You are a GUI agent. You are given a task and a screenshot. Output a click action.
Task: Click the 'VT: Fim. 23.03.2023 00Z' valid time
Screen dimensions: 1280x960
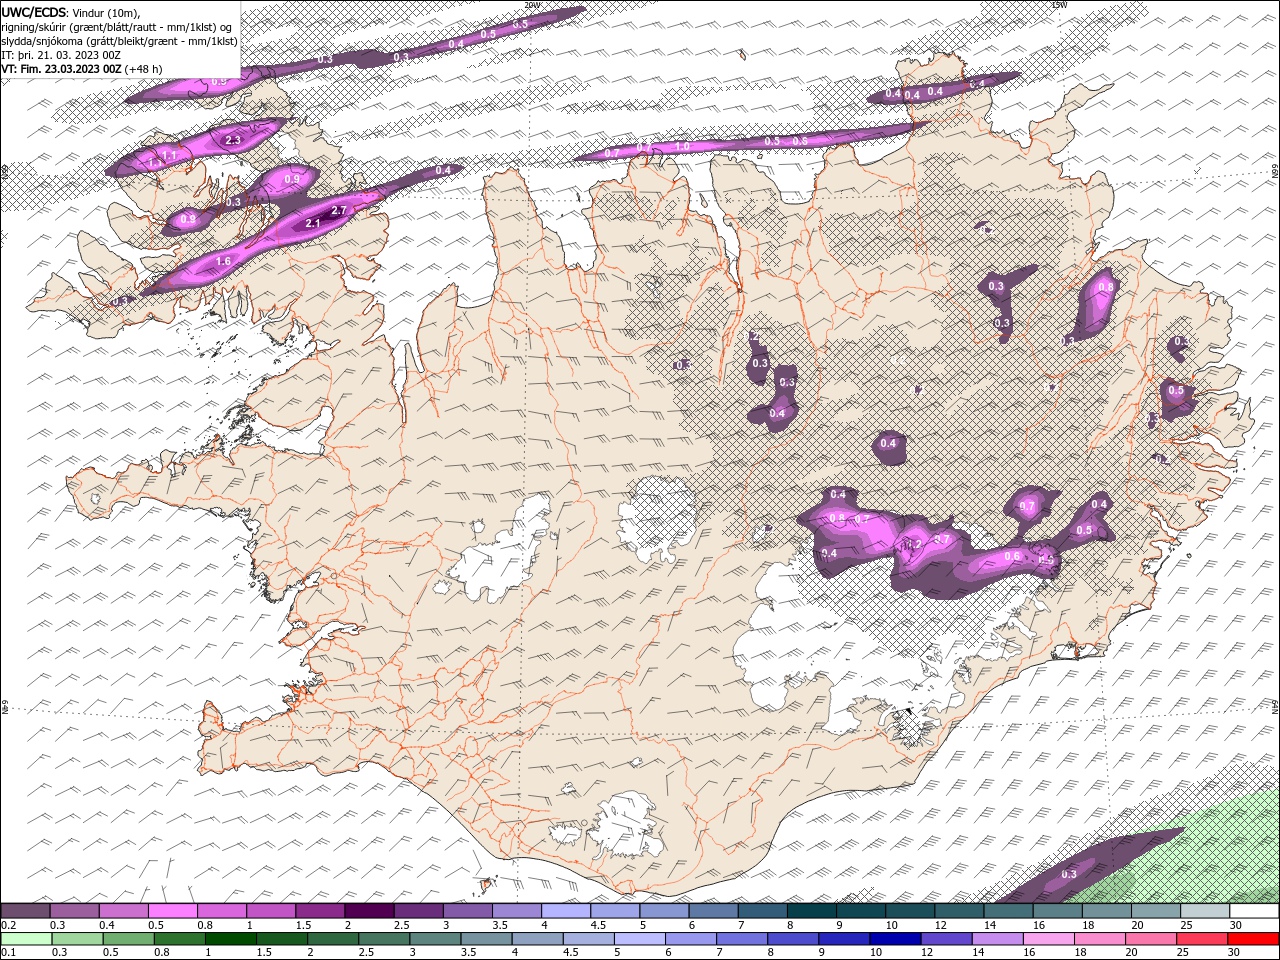click(x=61, y=69)
